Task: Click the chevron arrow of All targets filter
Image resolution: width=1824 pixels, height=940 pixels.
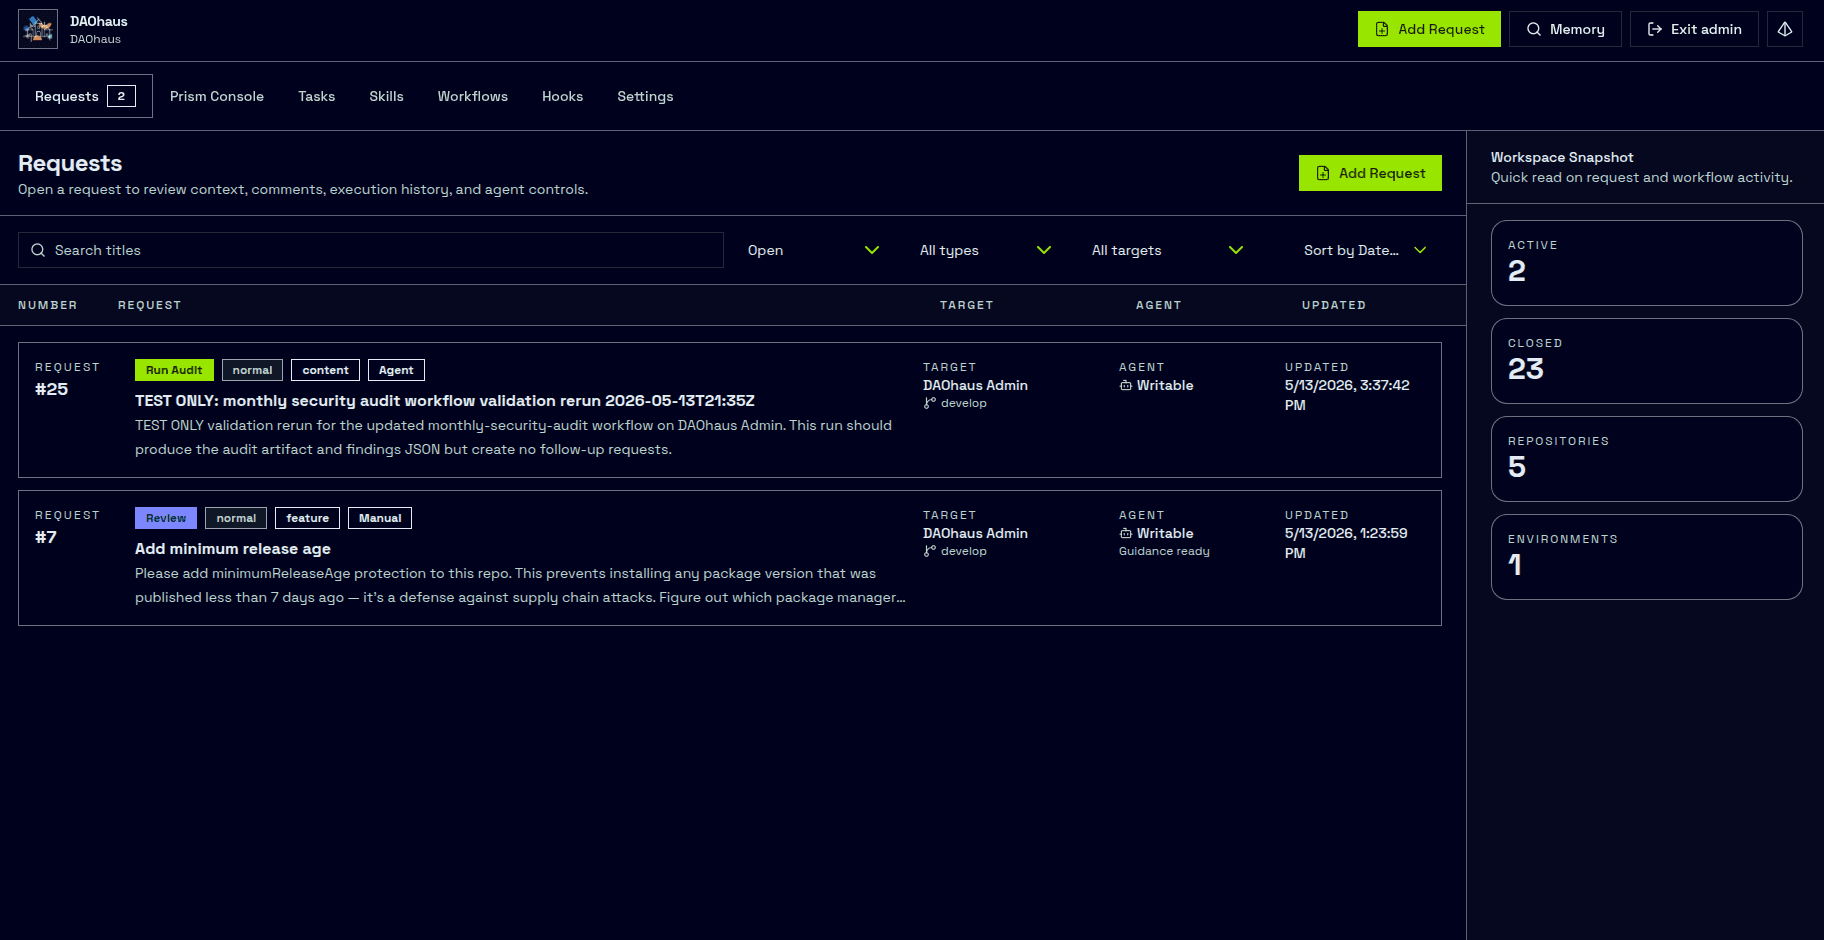Action: (x=1236, y=250)
